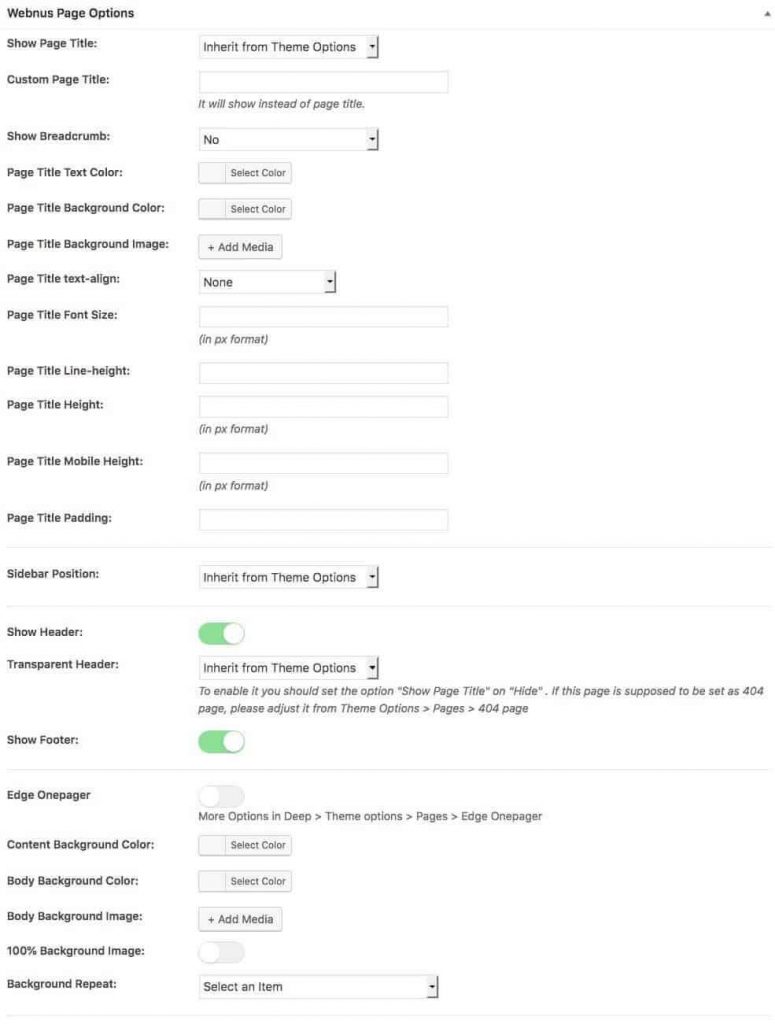Click the Content Background Color swatch
Viewport: 775px width, 1024px height.
coord(212,845)
